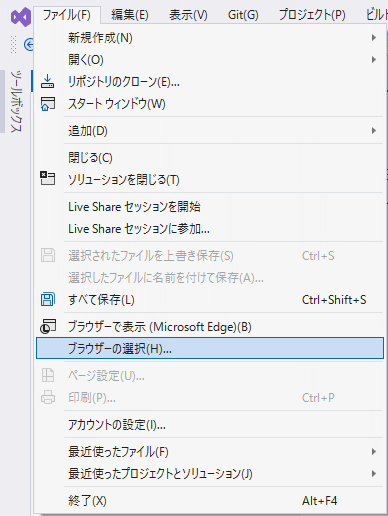Click the view in browser icon

48,326
